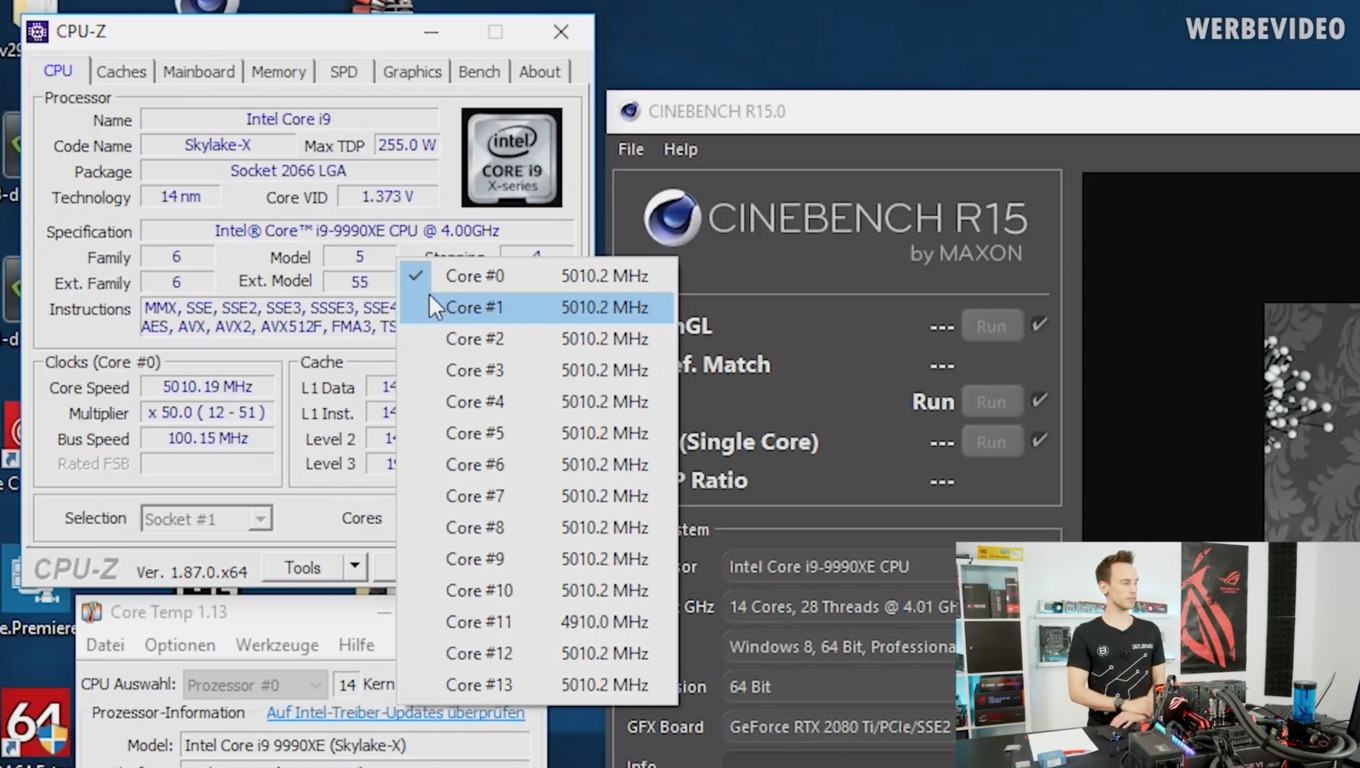Viewport: 1360px width, 768px height.
Task: Choose Core #9 in the list
Action: (x=537, y=559)
